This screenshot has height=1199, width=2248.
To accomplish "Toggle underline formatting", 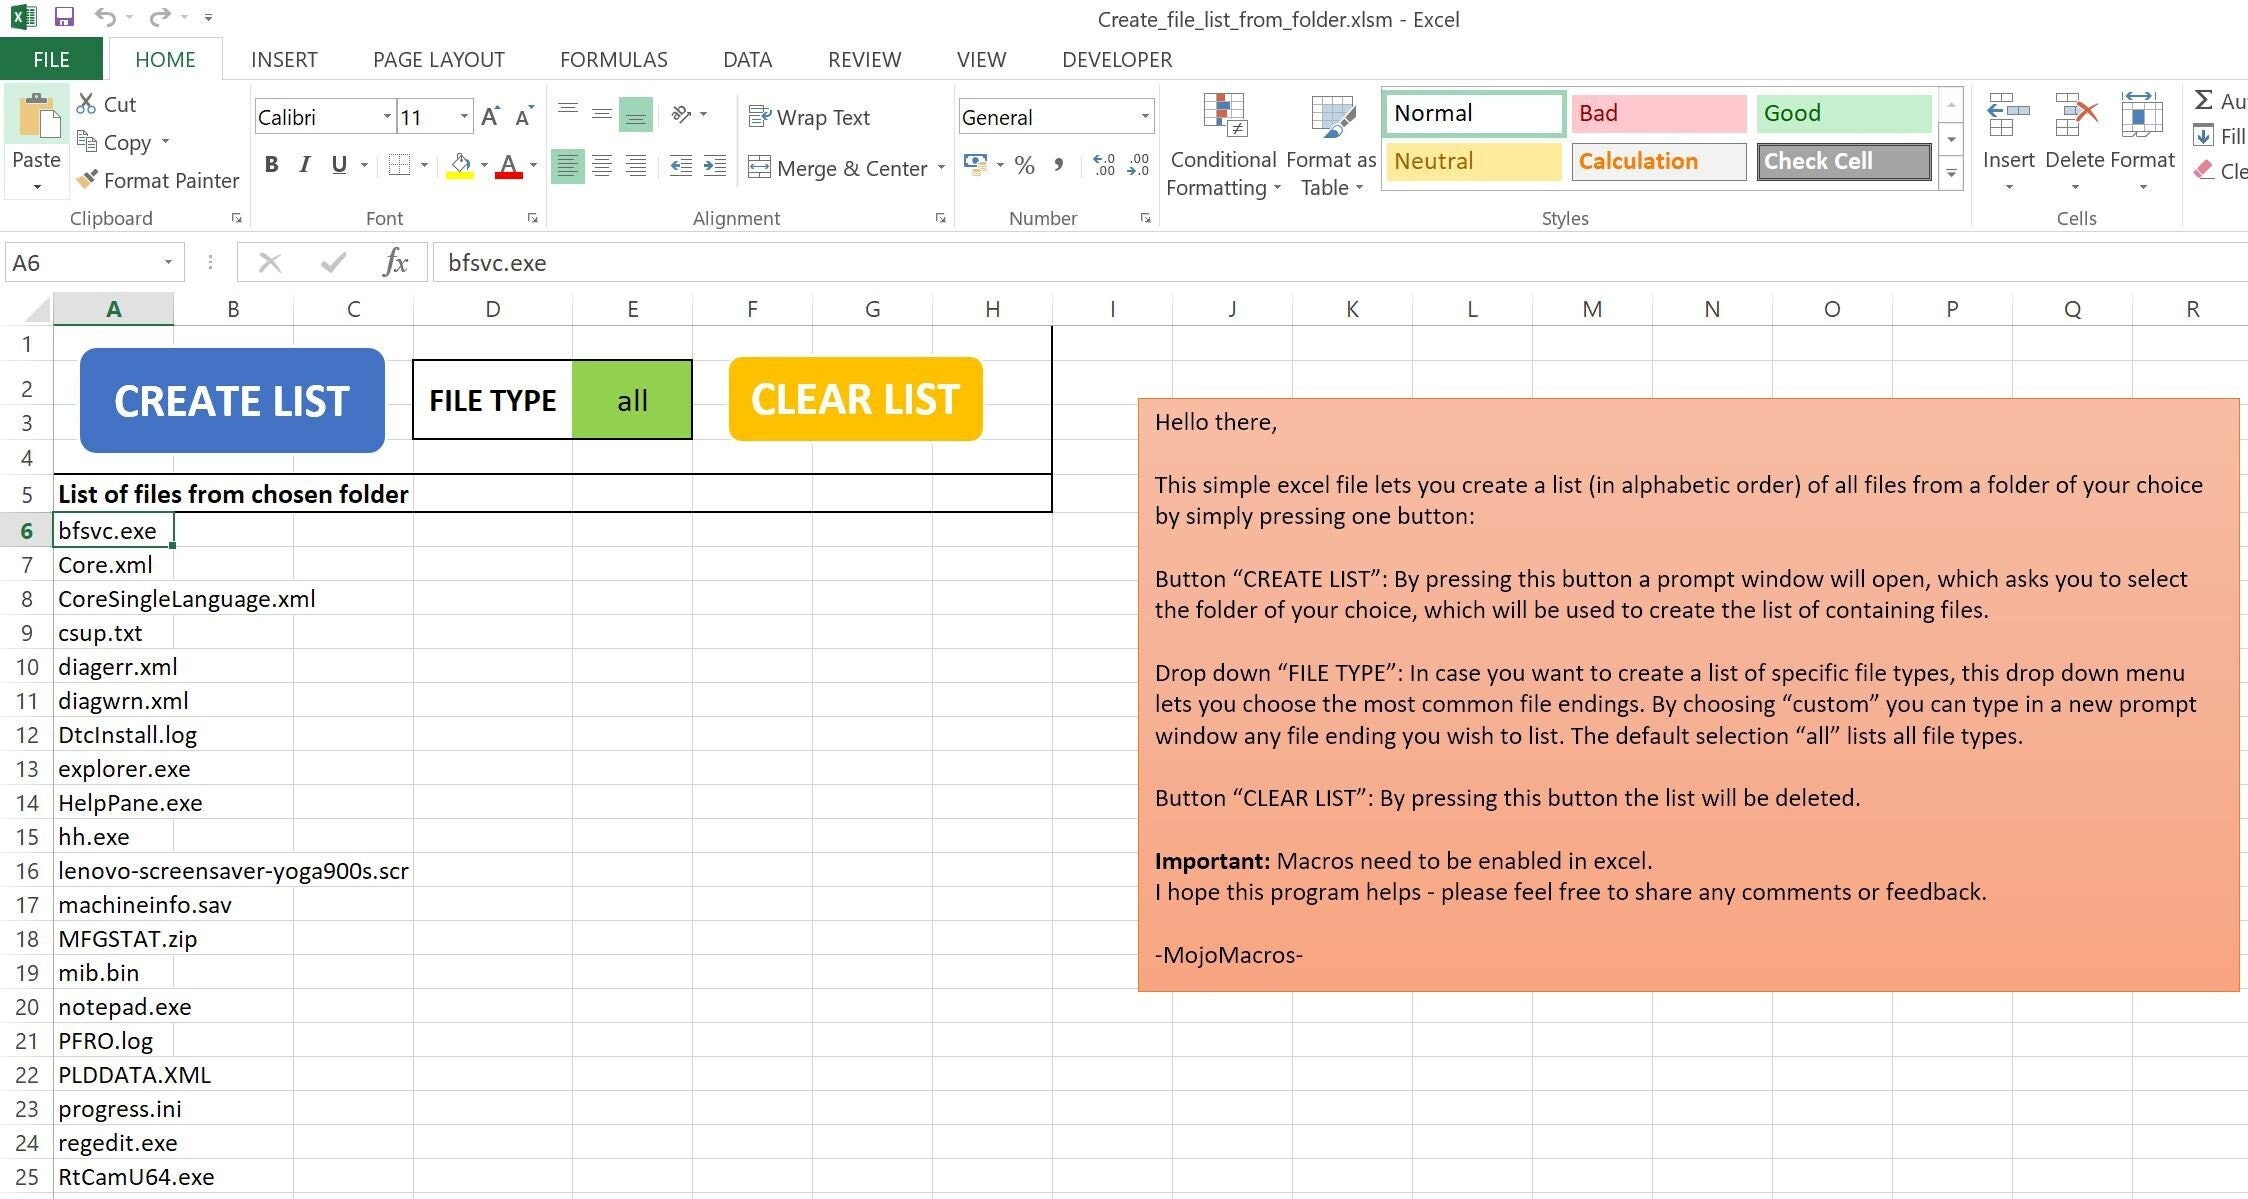I will (x=338, y=165).
